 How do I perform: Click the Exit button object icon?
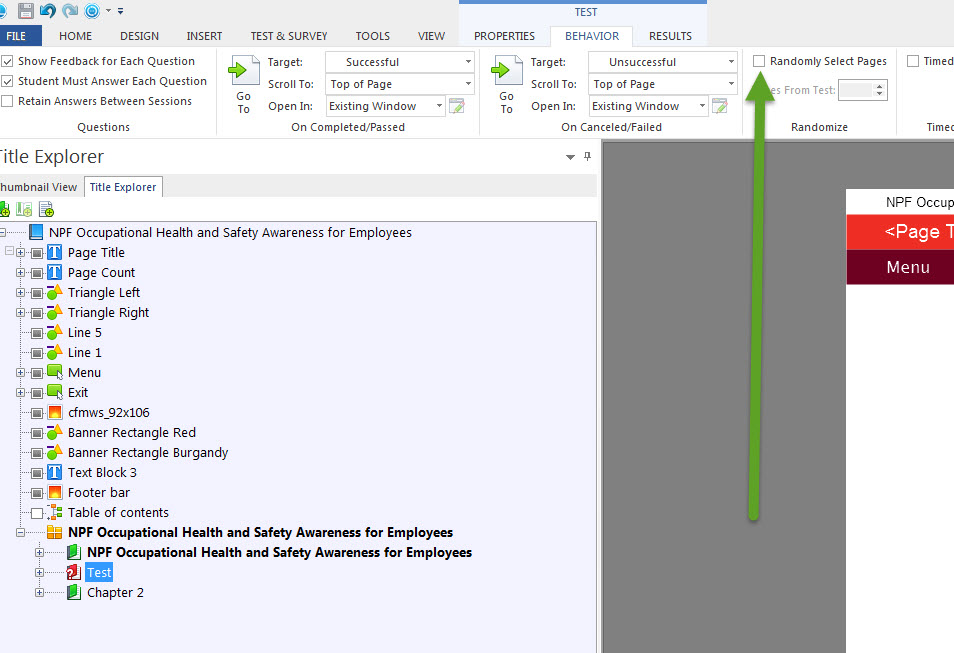(x=55, y=392)
